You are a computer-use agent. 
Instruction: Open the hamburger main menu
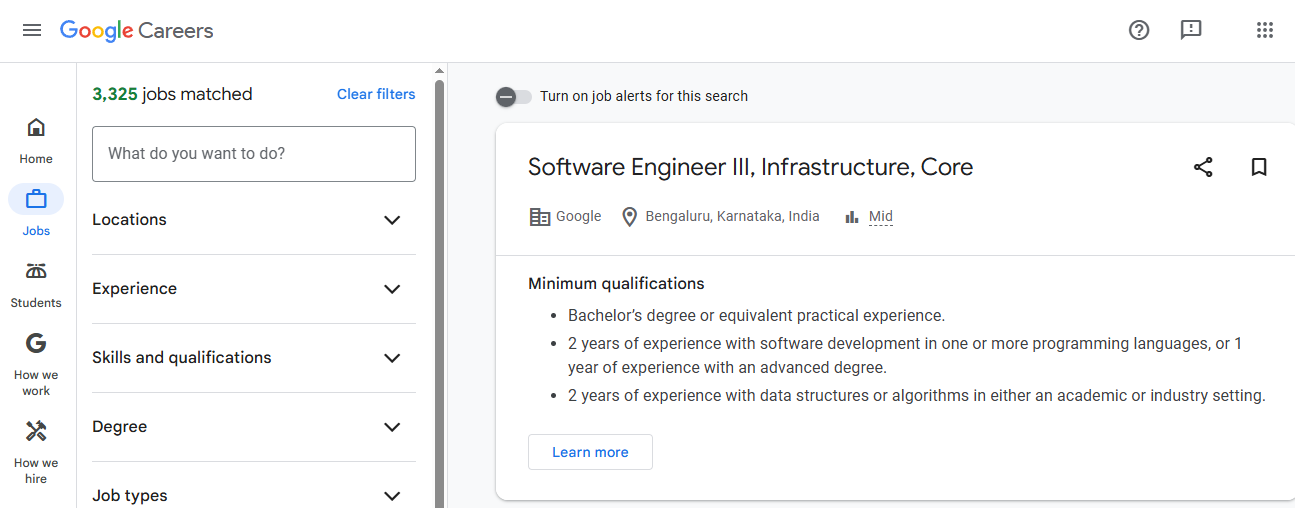point(32,30)
